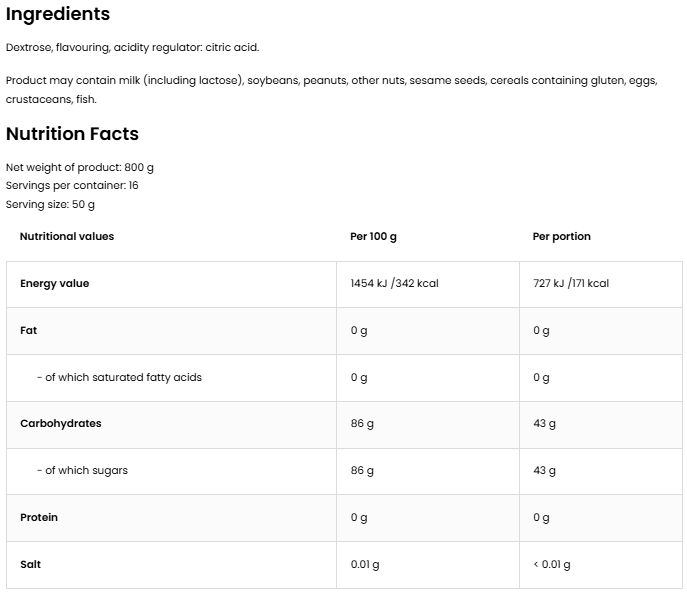The height and width of the screenshot is (593, 687).
Task: Click the Ingredients heading
Action: (58, 14)
